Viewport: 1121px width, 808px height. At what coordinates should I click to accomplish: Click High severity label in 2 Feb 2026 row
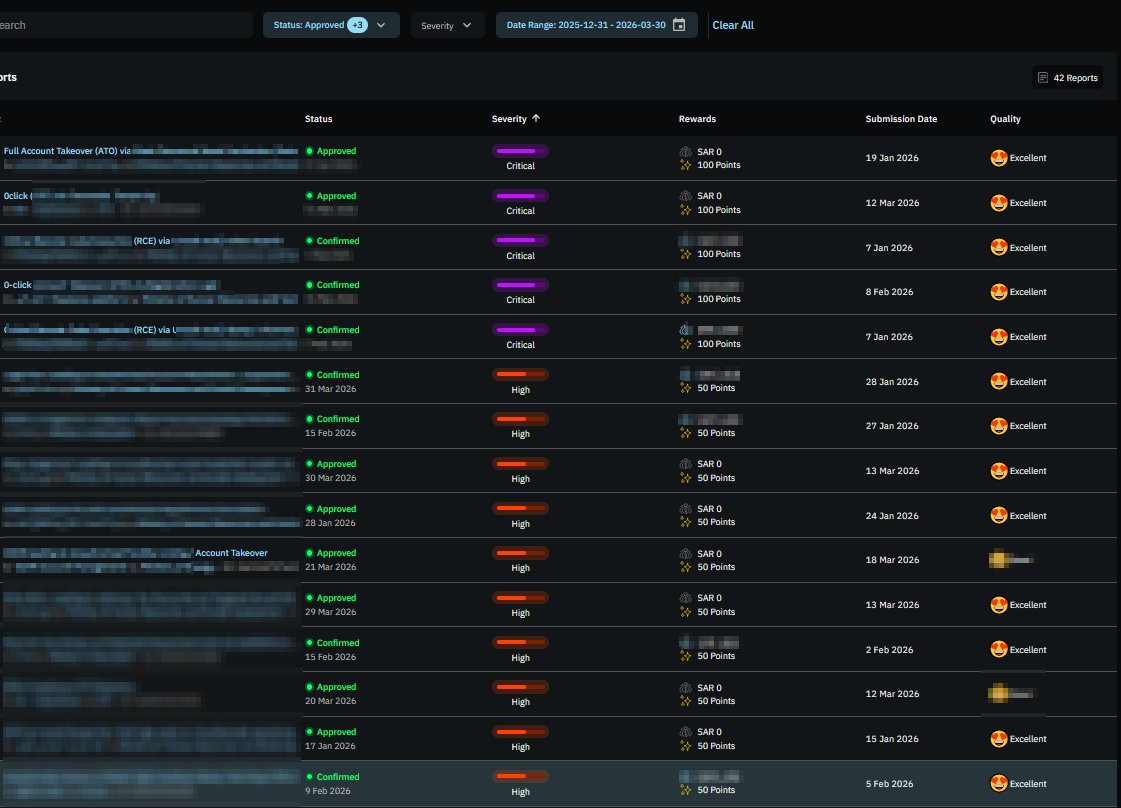520,658
